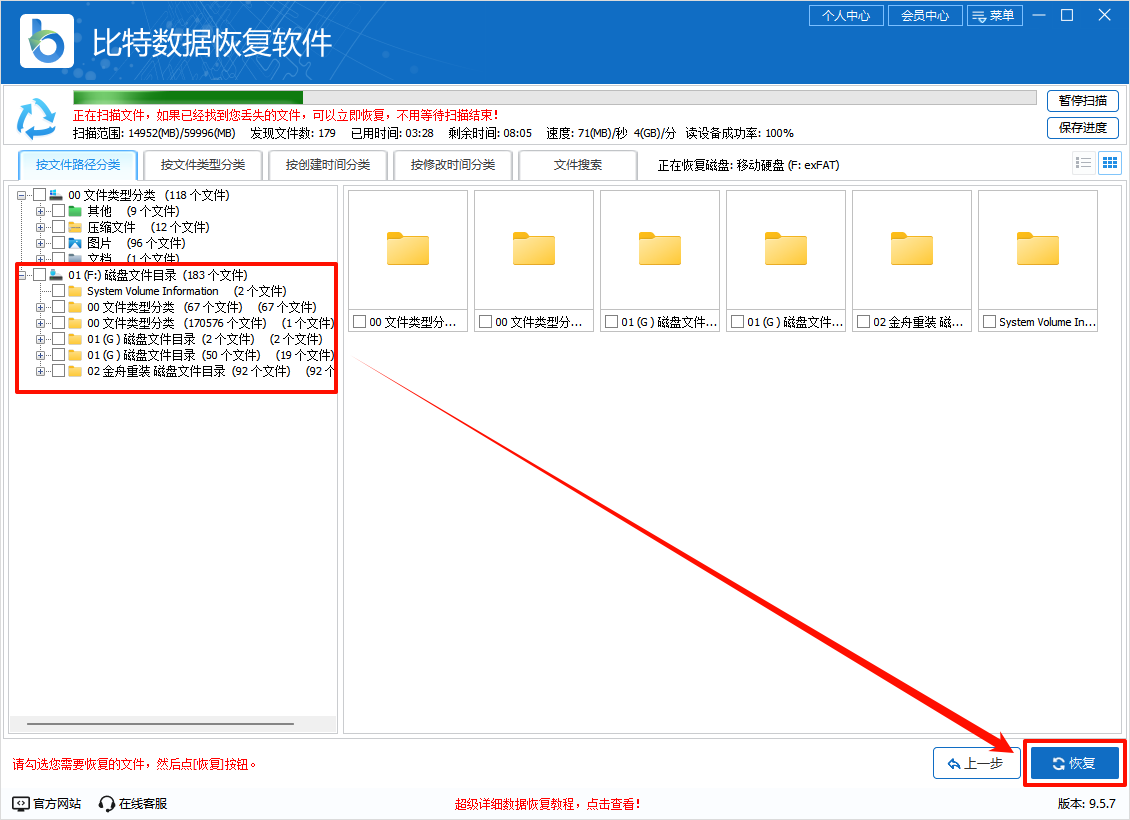This screenshot has width=1130, height=820.
Task: Check the 01 (F:) 磁盘文件目录 checkbox
Action: (x=40, y=275)
